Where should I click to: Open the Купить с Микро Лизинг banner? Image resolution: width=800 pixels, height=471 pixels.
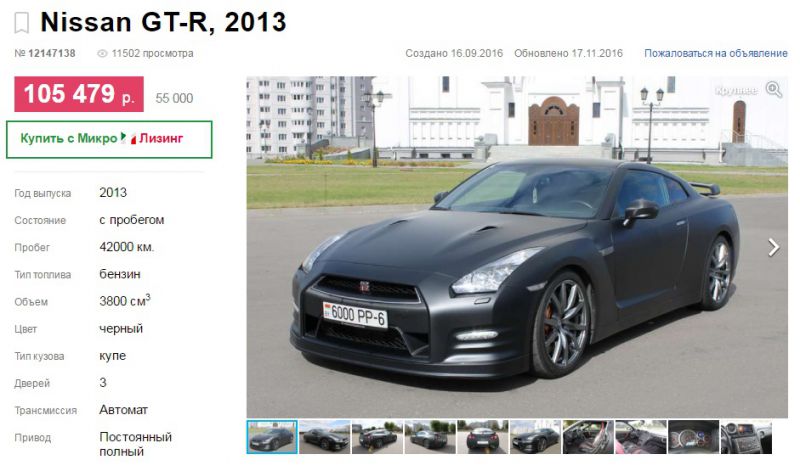pos(109,139)
